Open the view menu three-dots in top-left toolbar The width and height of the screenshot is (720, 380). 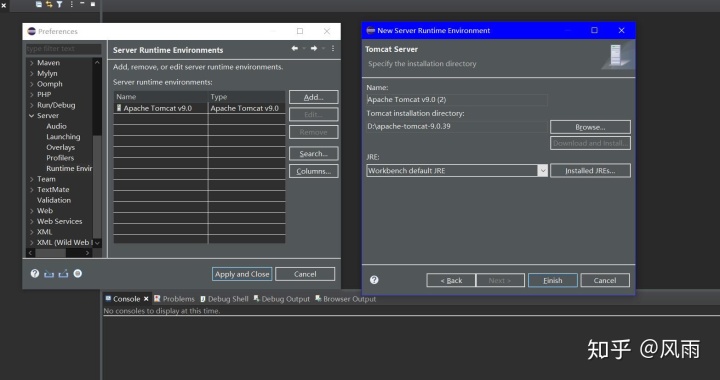point(71,4)
